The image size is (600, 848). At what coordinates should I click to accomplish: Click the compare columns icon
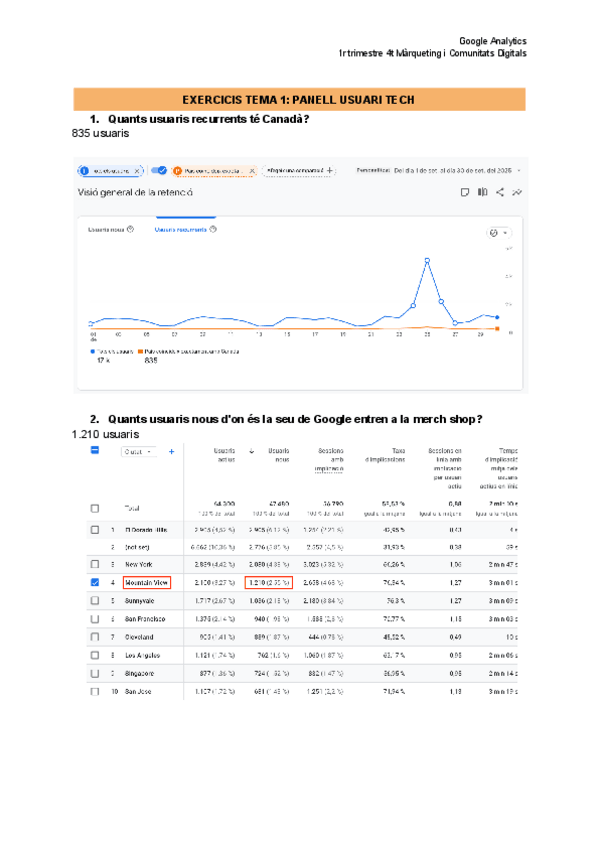481,192
